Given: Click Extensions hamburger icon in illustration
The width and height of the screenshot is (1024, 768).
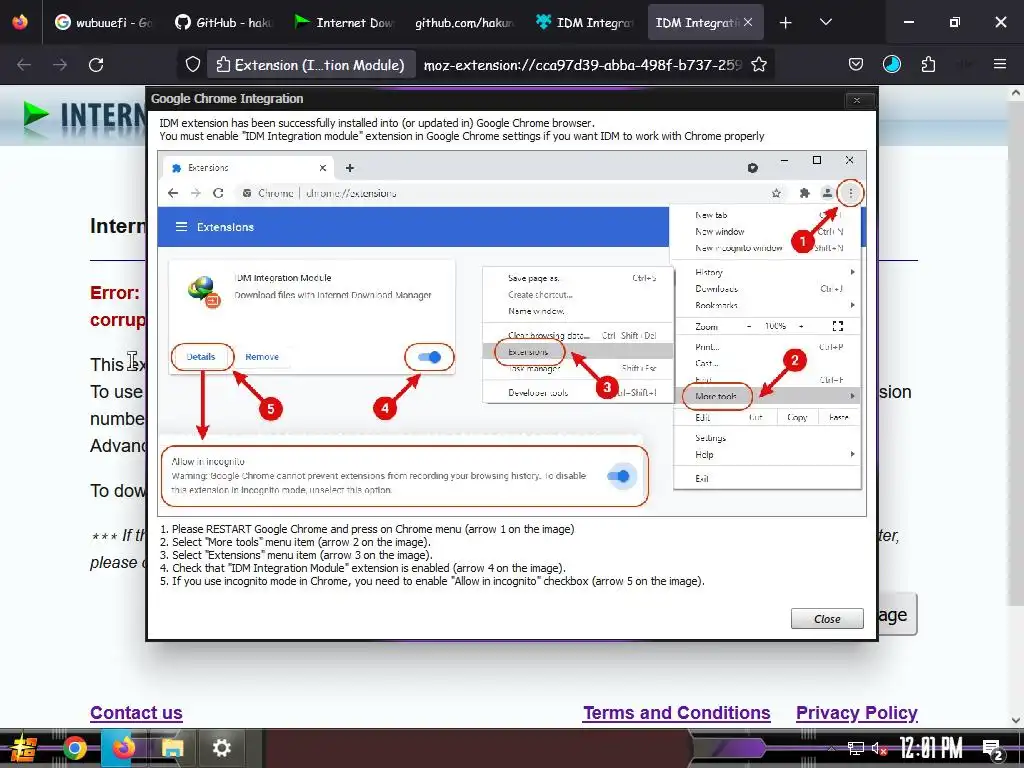Looking at the screenshot, I should (182, 227).
